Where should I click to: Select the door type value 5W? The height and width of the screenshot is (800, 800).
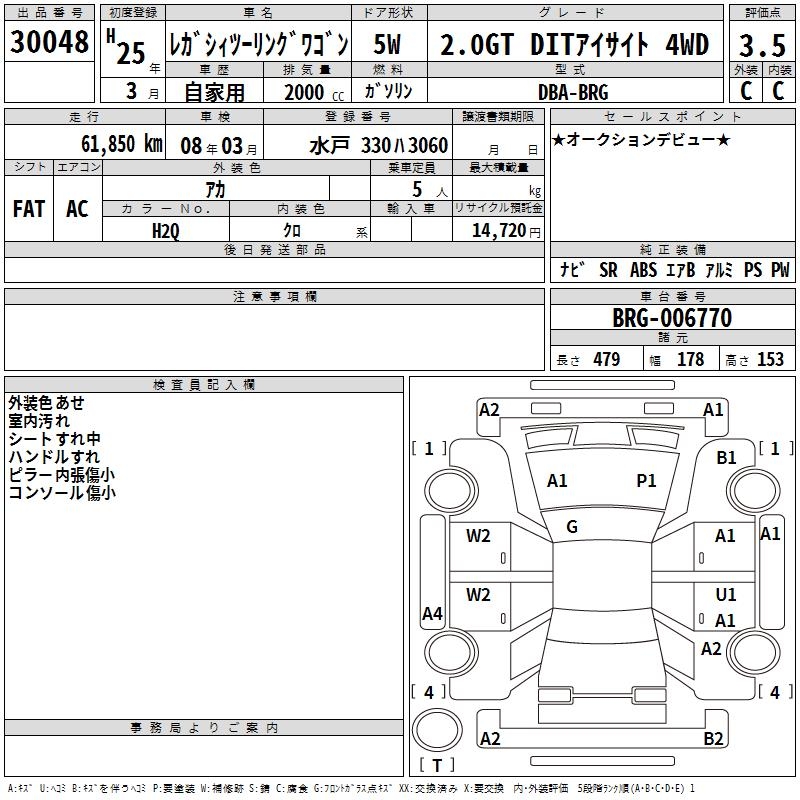click(x=387, y=44)
